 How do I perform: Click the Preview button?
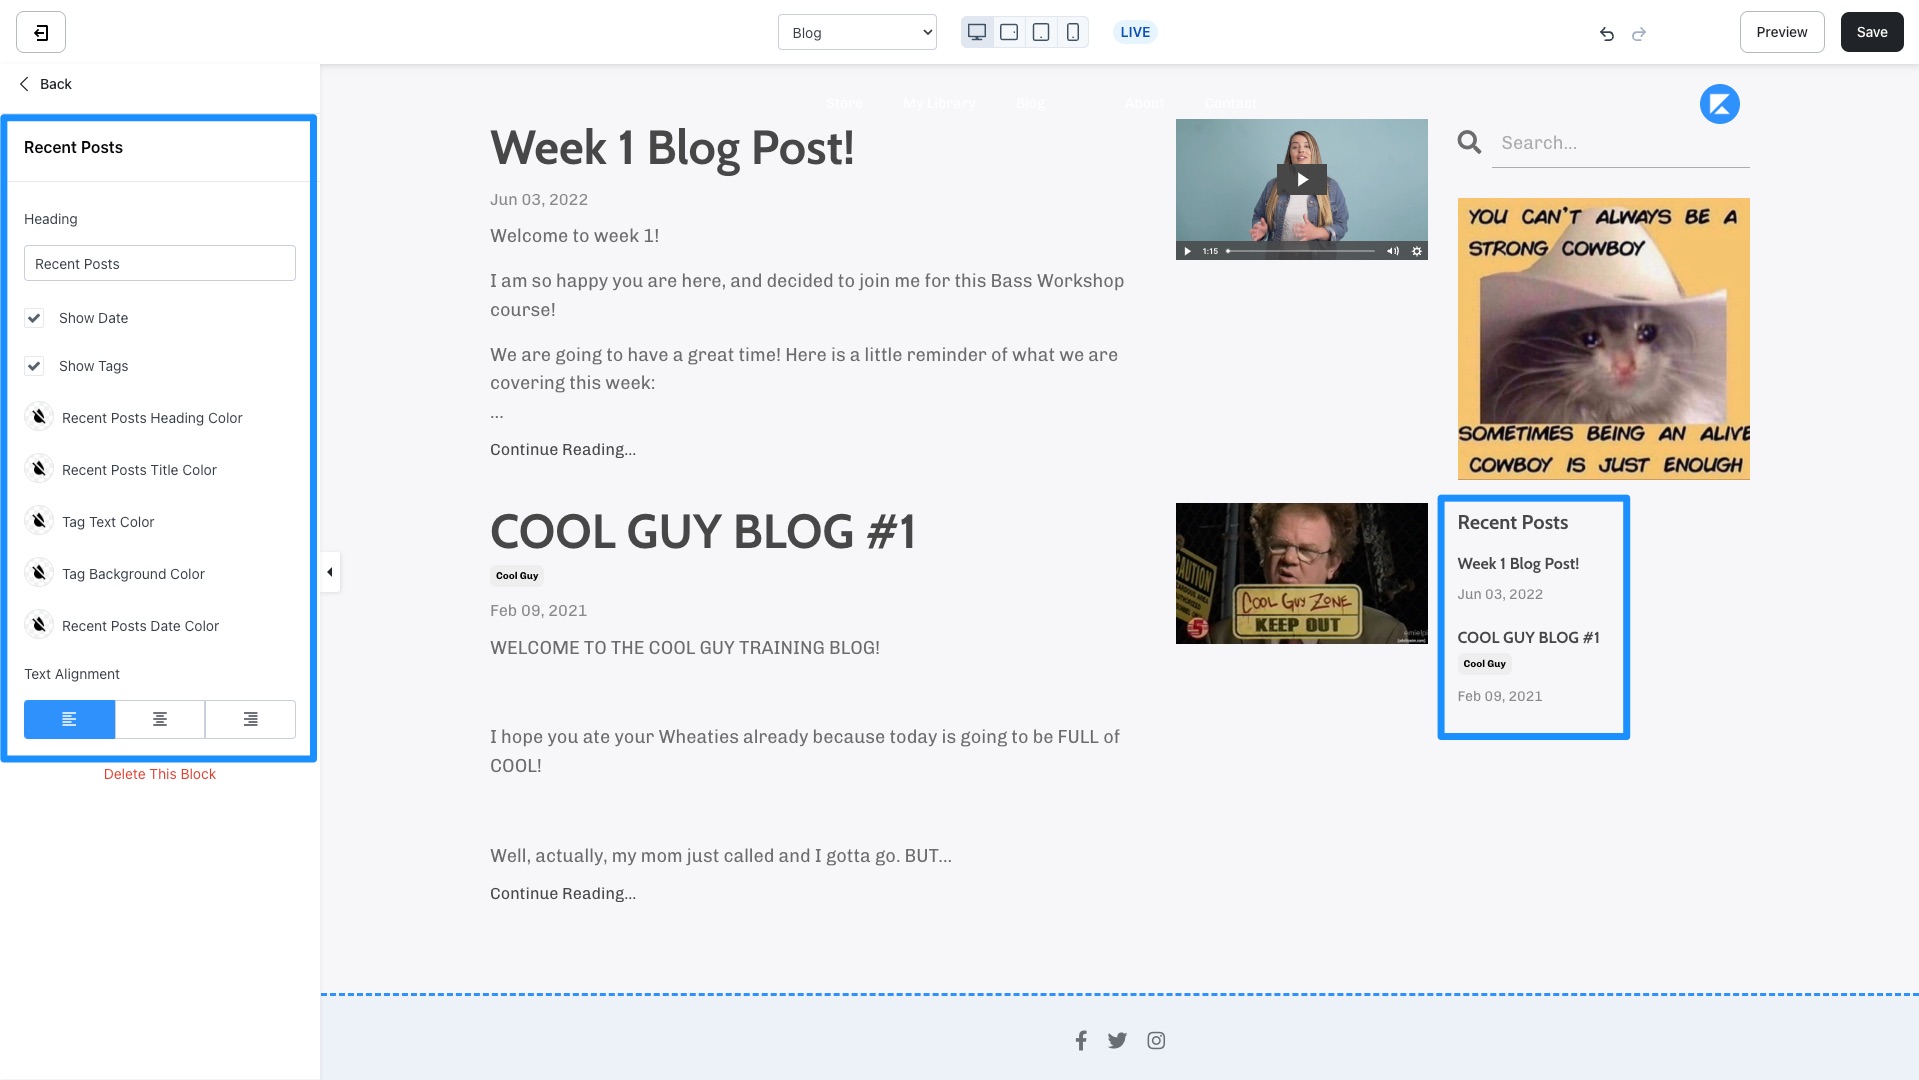click(1782, 32)
